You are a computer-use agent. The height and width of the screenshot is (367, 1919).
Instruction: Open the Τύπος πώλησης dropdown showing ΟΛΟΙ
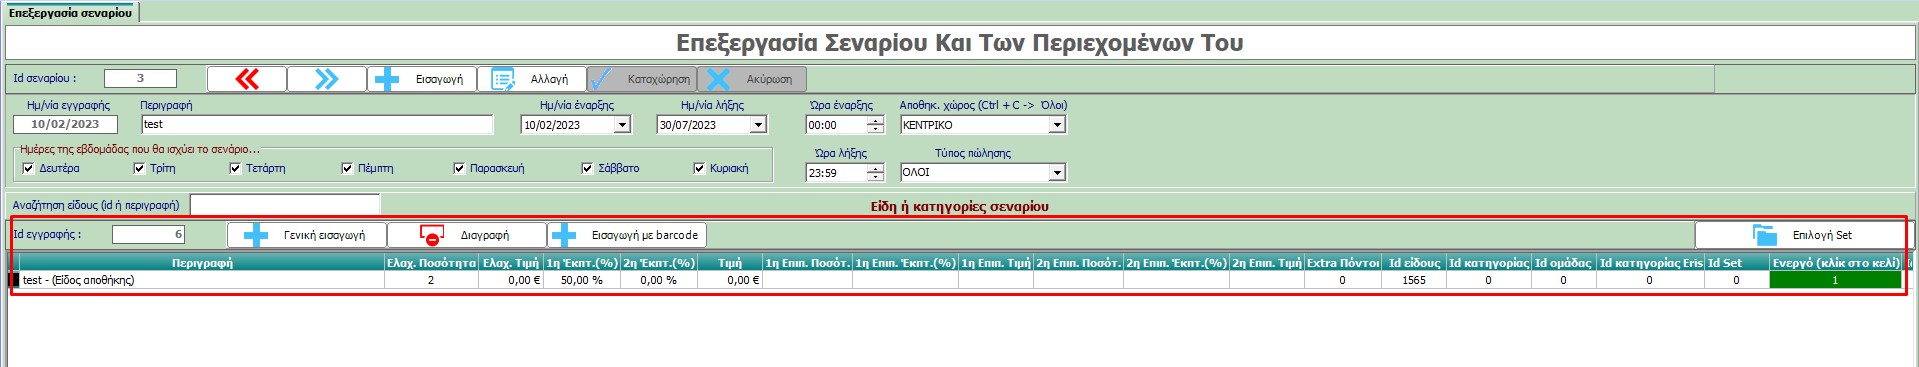(1057, 173)
